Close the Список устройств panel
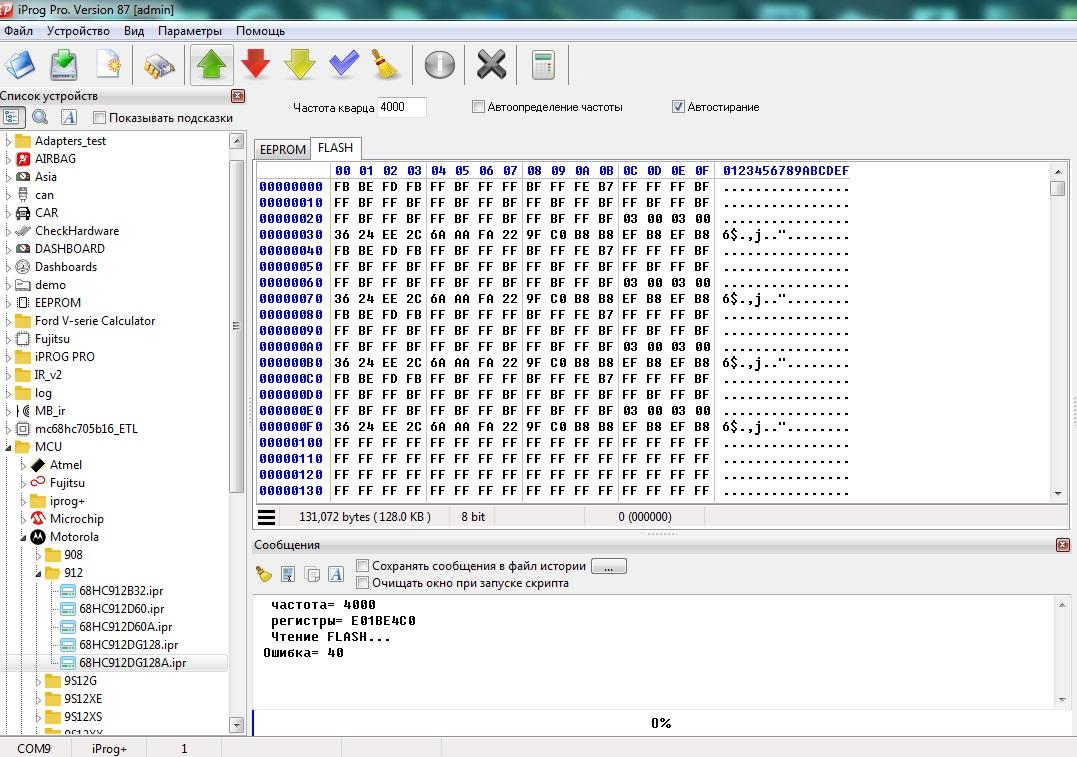This screenshot has height=757, width=1077. [238, 96]
